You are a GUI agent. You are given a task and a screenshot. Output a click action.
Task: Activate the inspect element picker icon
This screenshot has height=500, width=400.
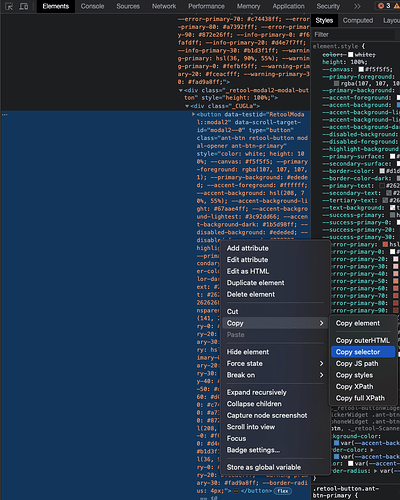tap(9, 6)
